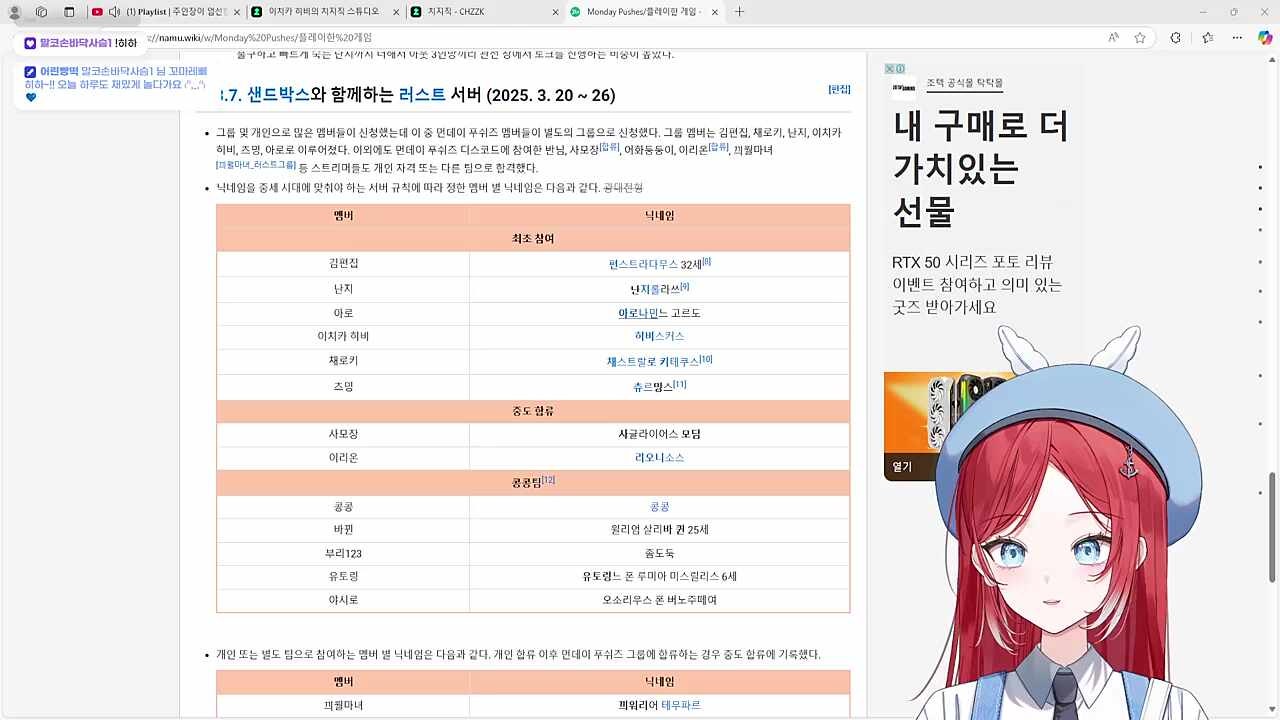Screen dimensions: 1280x720
Task: Open the blue 콩콩 nickname link
Action: (659, 507)
